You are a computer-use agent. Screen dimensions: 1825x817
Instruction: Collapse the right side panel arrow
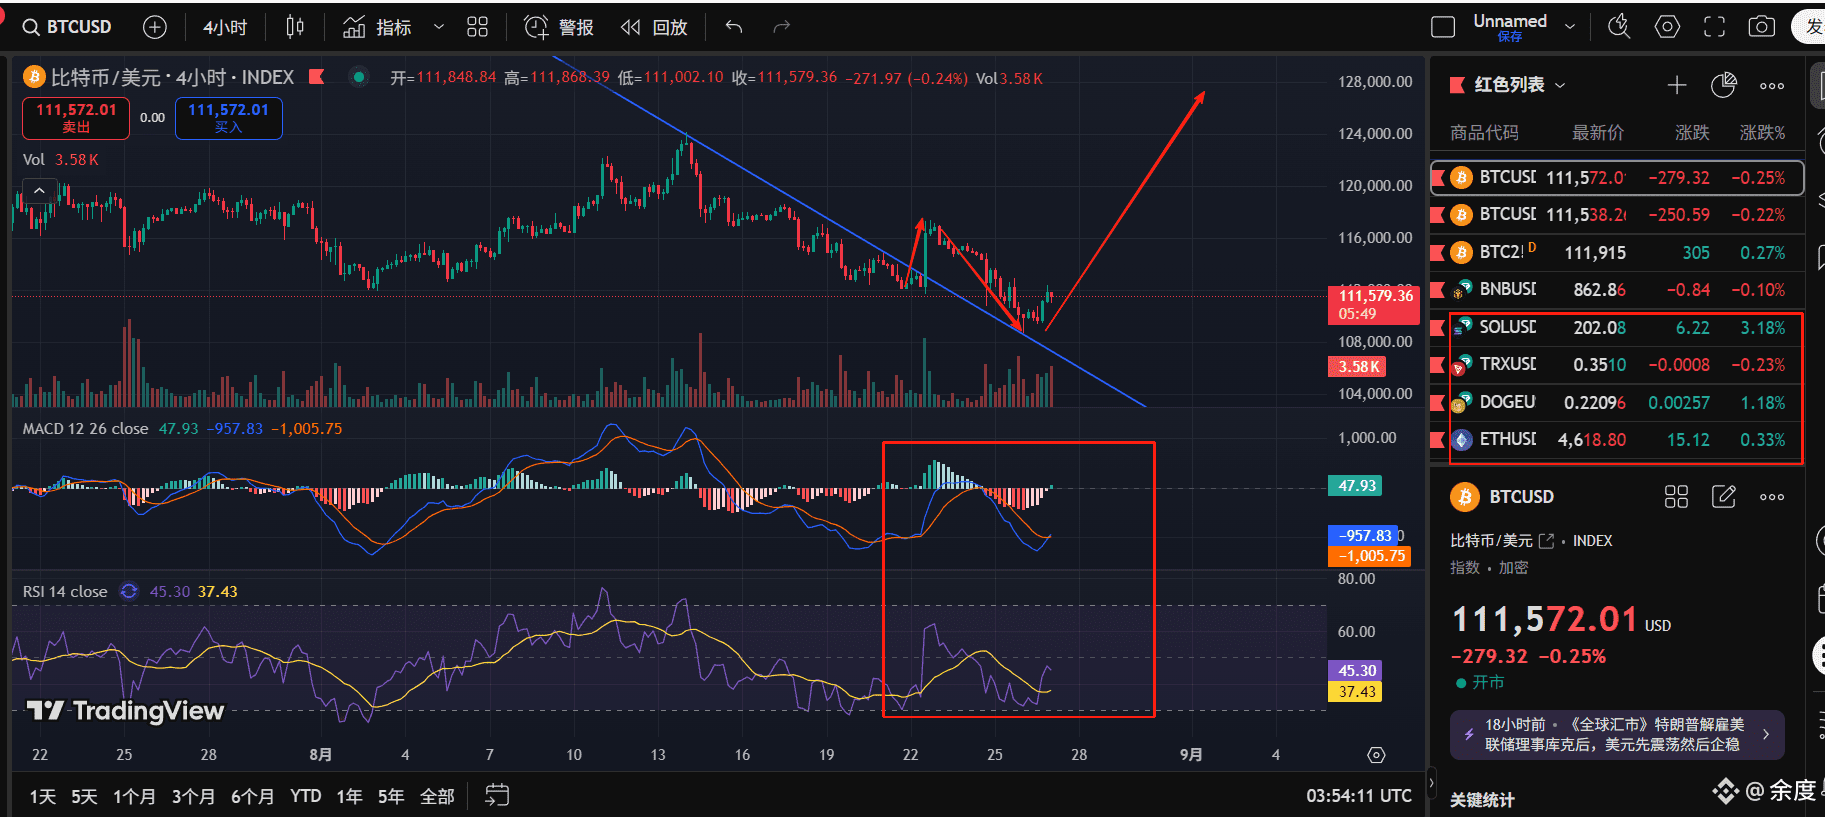[x=1431, y=782]
